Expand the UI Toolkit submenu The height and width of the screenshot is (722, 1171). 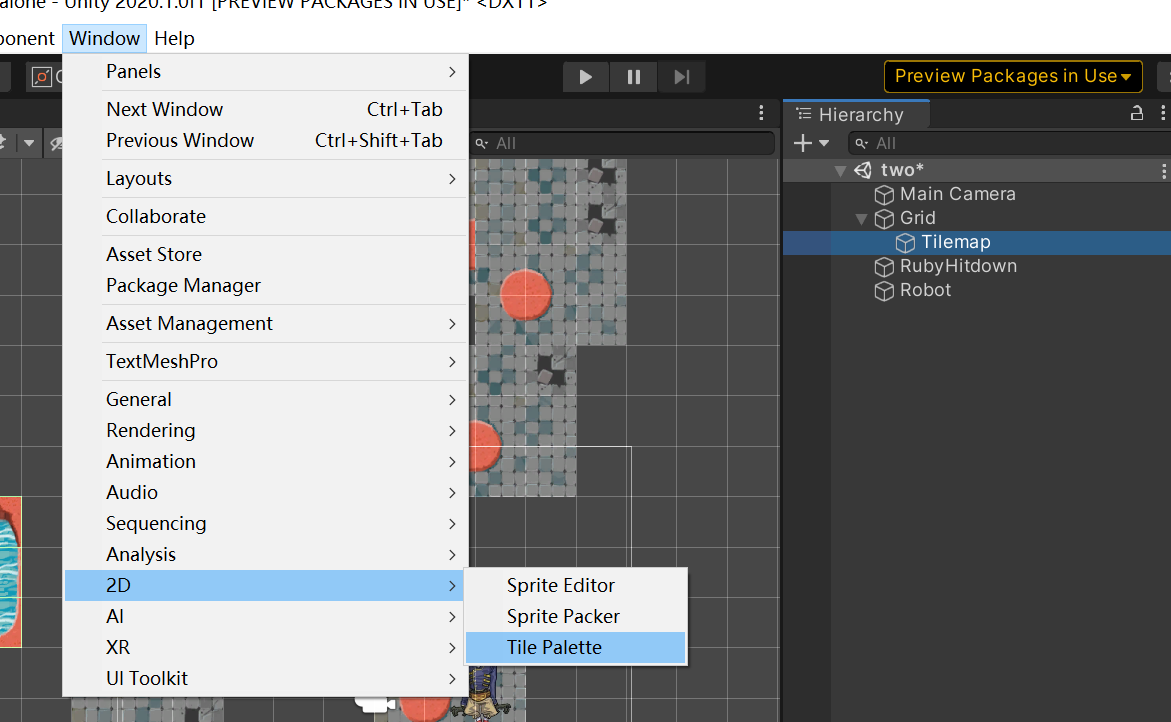pos(266,679)
